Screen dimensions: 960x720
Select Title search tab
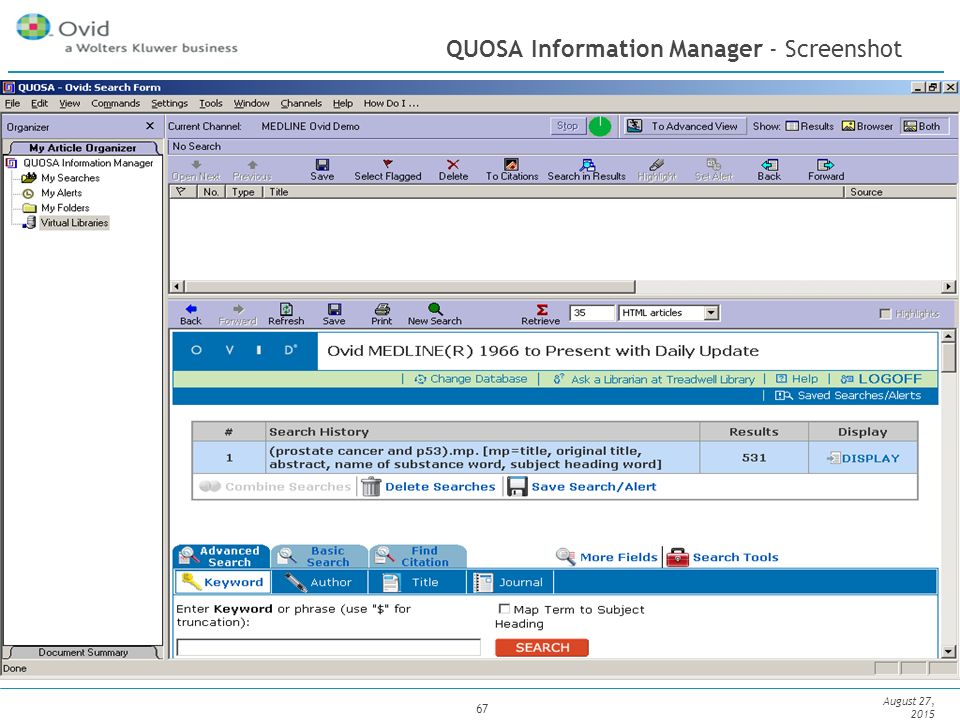[418, 582]
